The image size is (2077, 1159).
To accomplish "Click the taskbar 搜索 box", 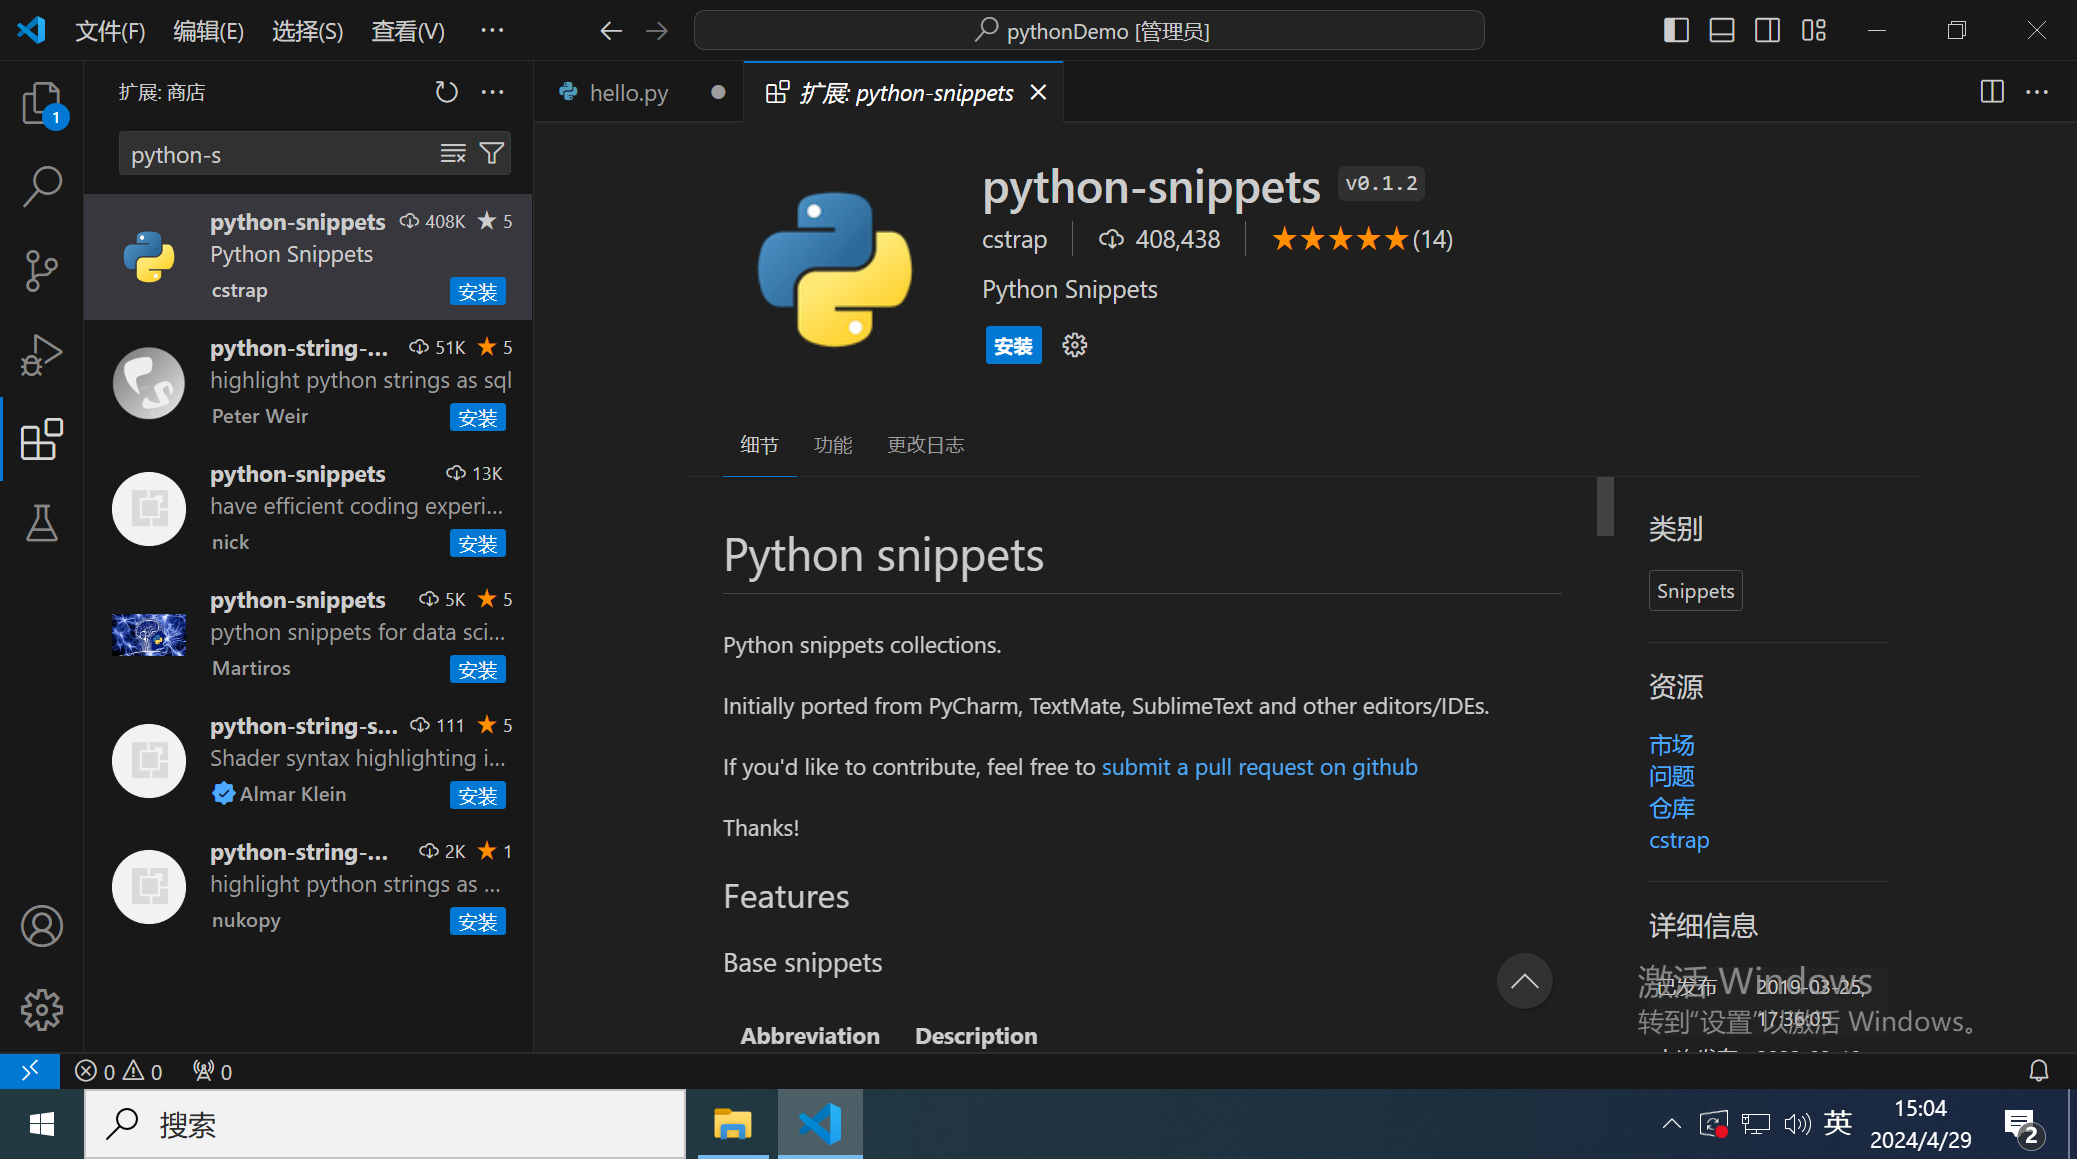I will point(385,1125).
